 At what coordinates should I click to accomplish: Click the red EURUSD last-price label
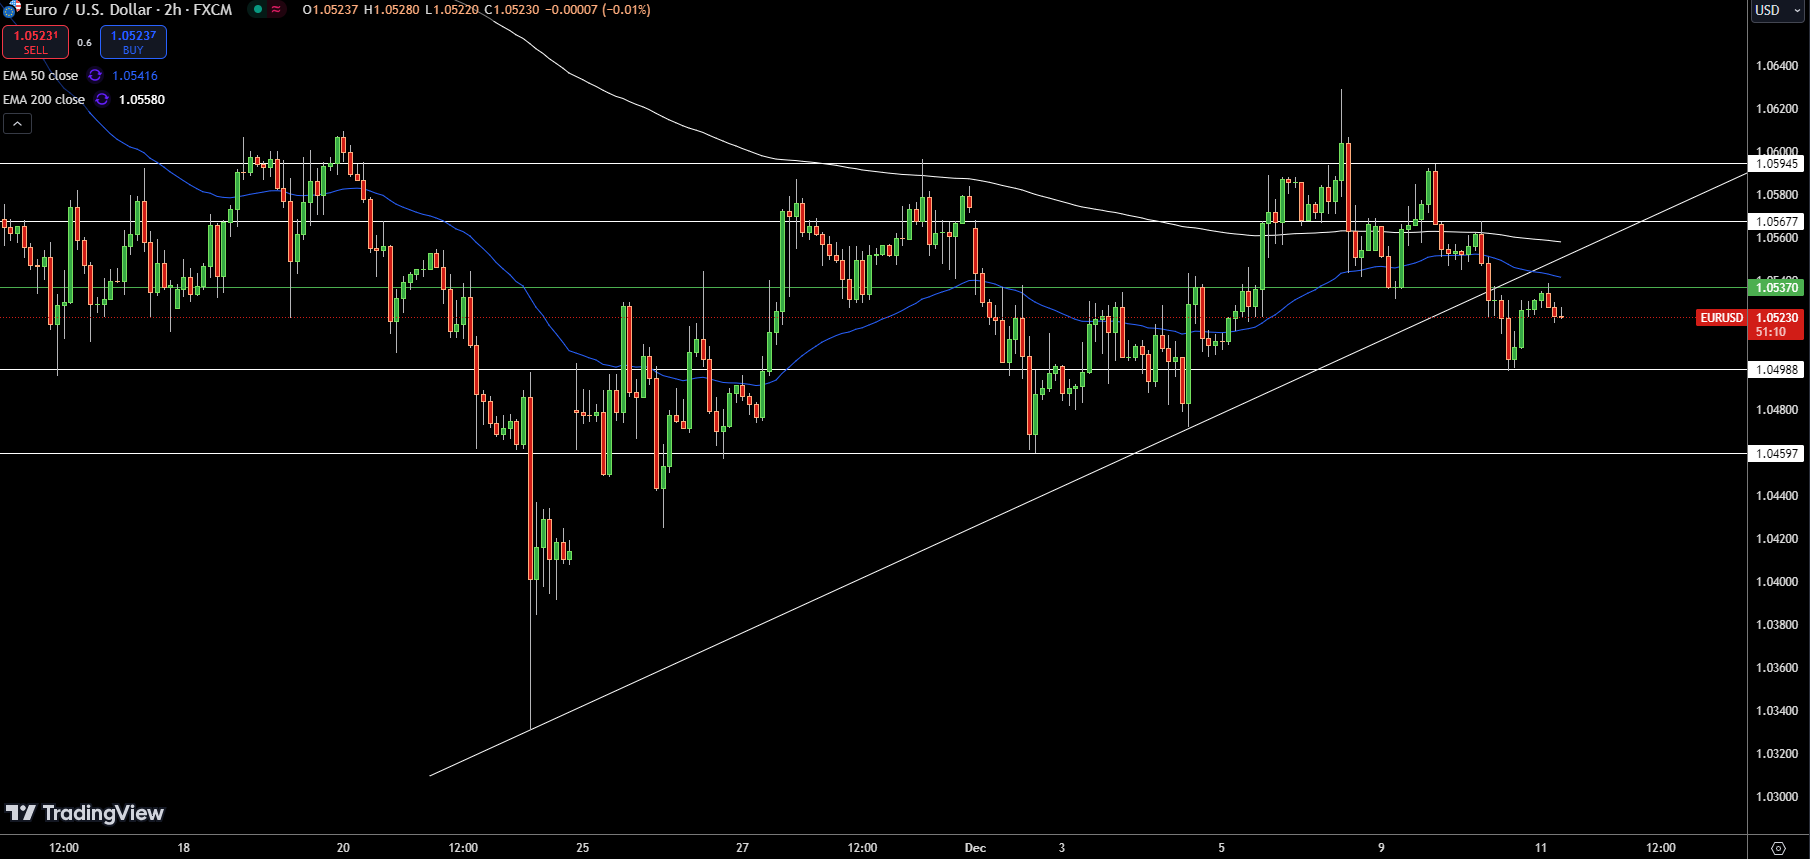(x=1721, y=318)
